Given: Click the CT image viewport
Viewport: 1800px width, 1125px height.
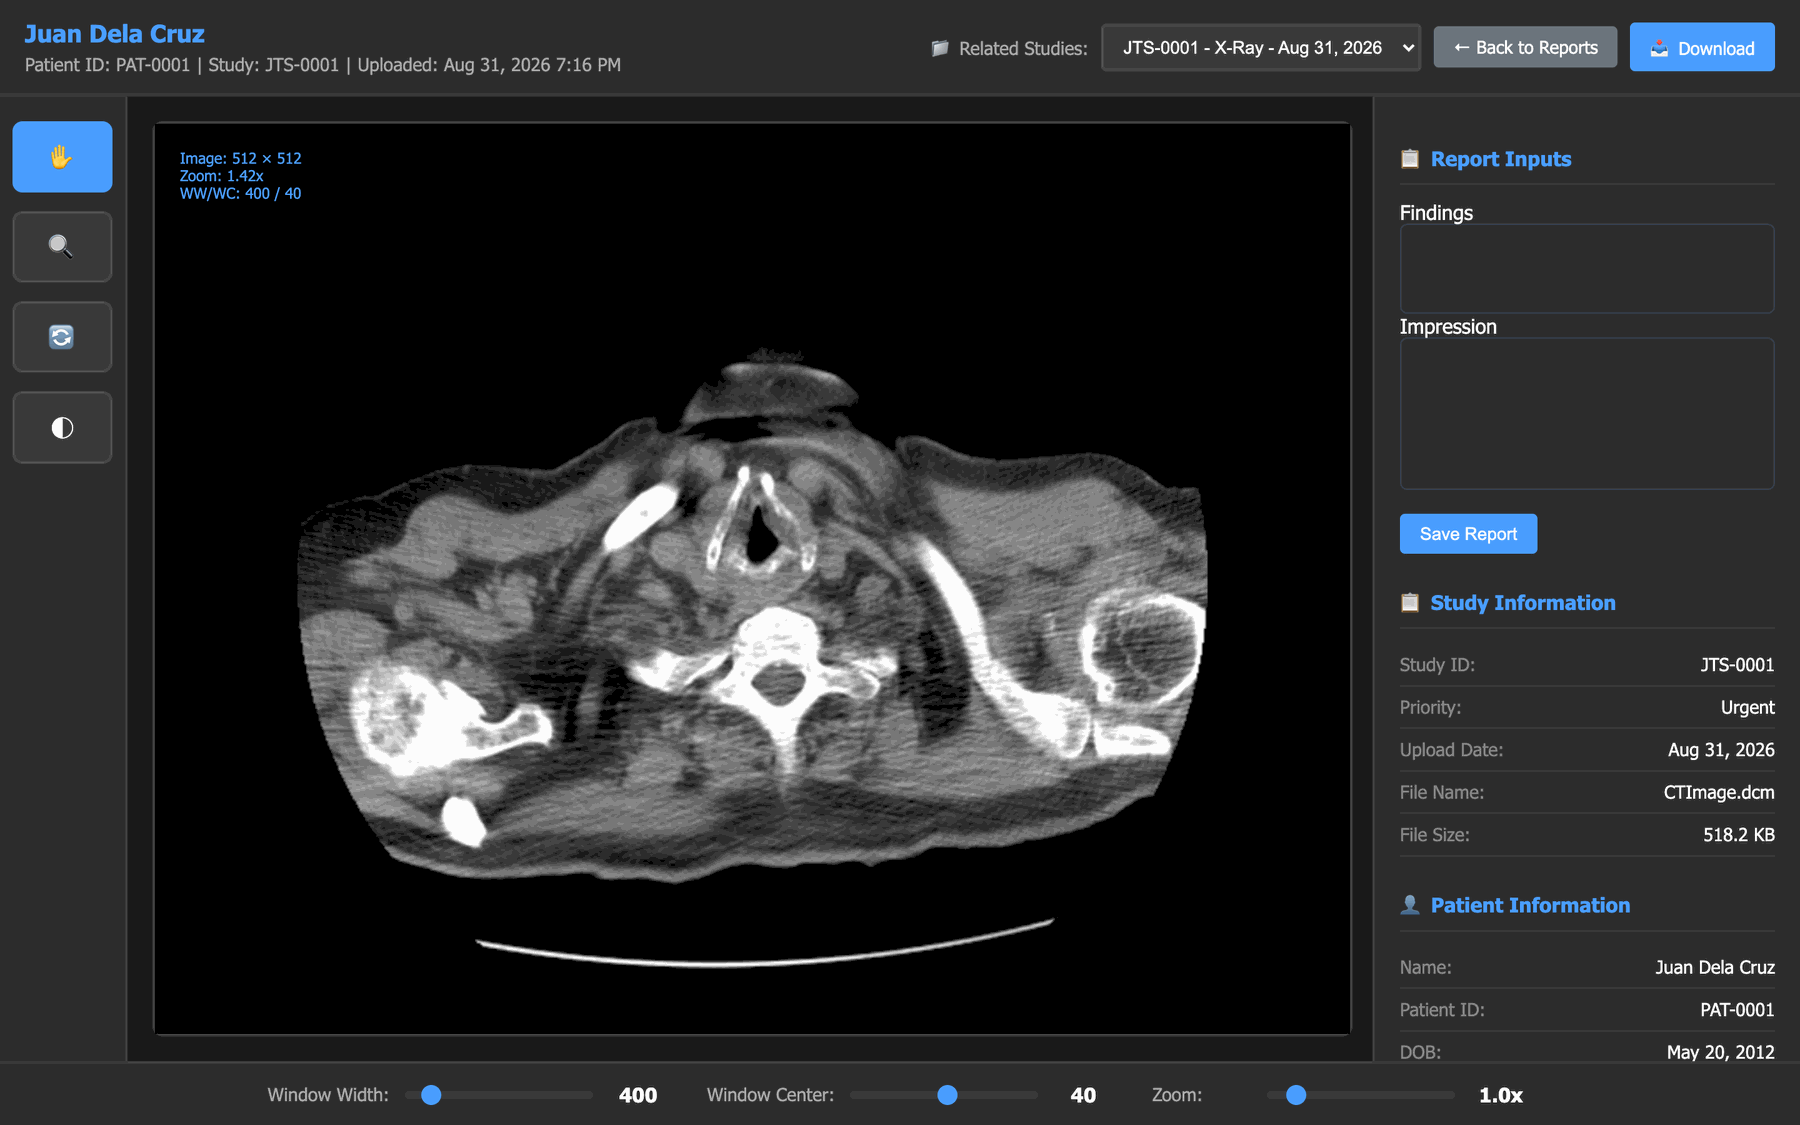Looking at the screenshot, I should [752, 578].
